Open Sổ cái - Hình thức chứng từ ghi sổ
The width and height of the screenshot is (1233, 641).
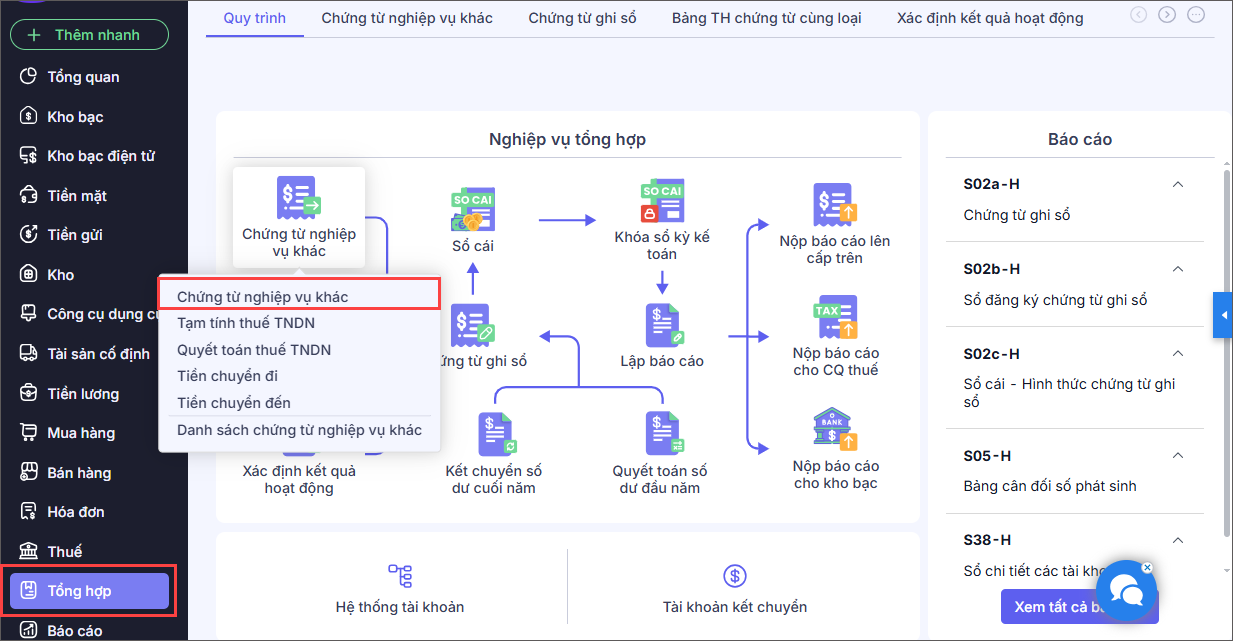(1069, 393)
